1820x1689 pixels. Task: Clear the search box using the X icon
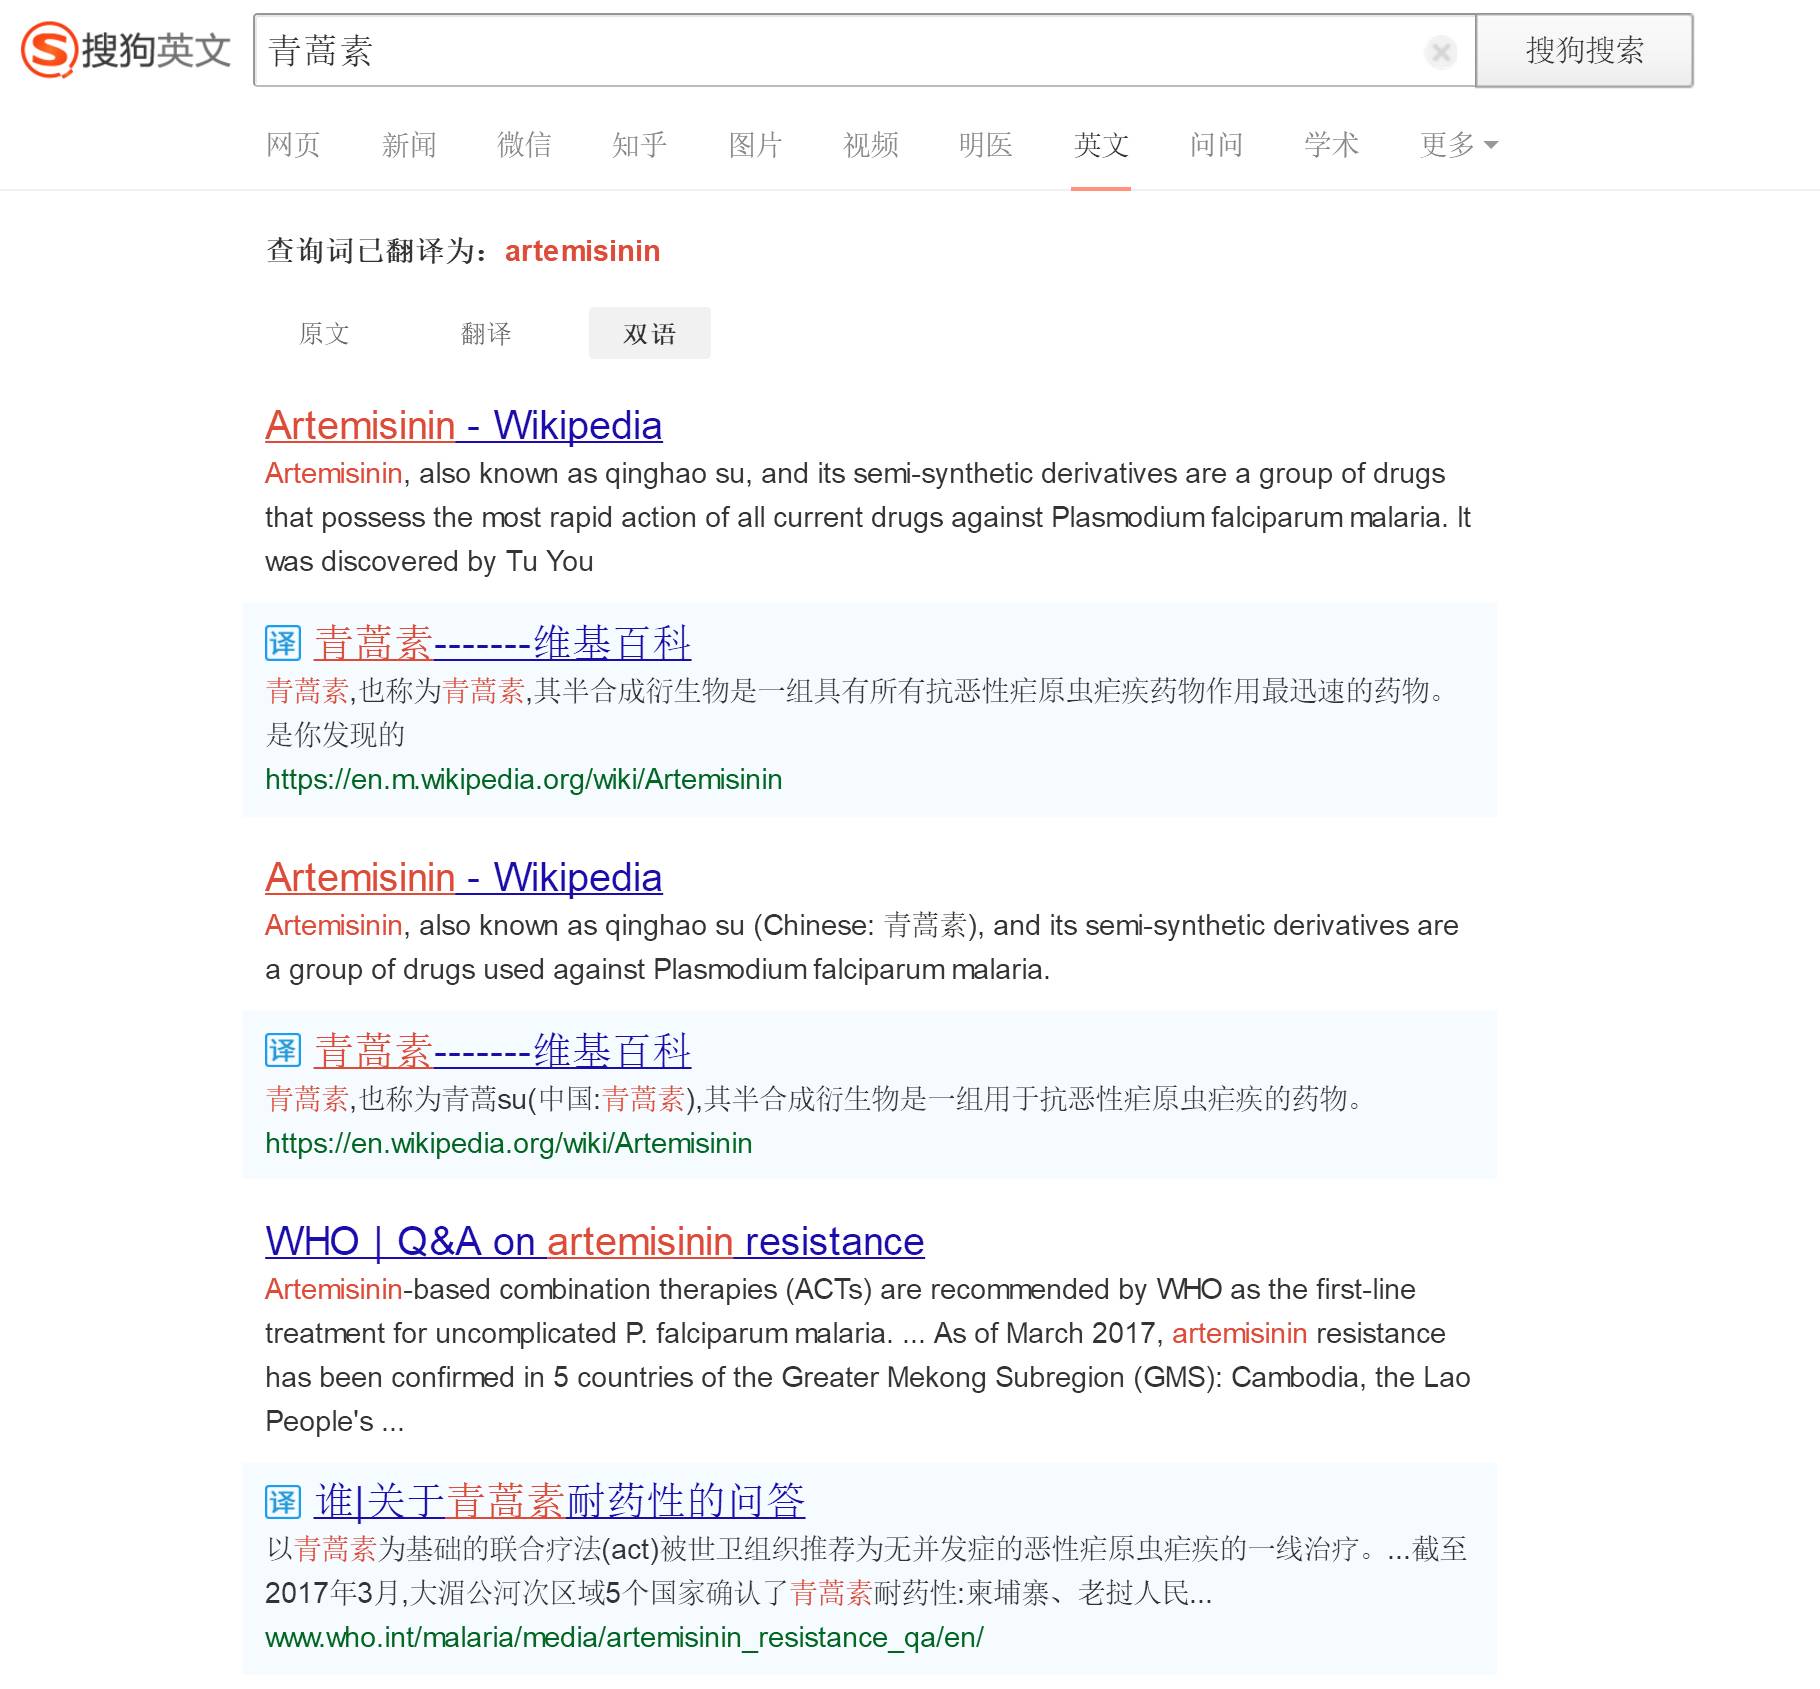click(x=1440, y=52)
